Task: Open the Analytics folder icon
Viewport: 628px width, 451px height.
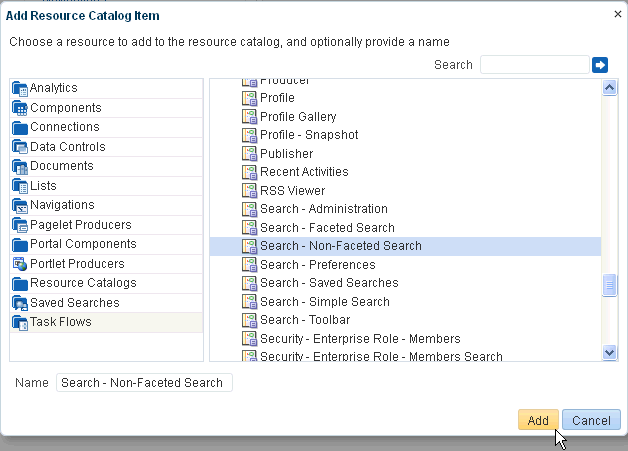Action: (x=20, y=89)
